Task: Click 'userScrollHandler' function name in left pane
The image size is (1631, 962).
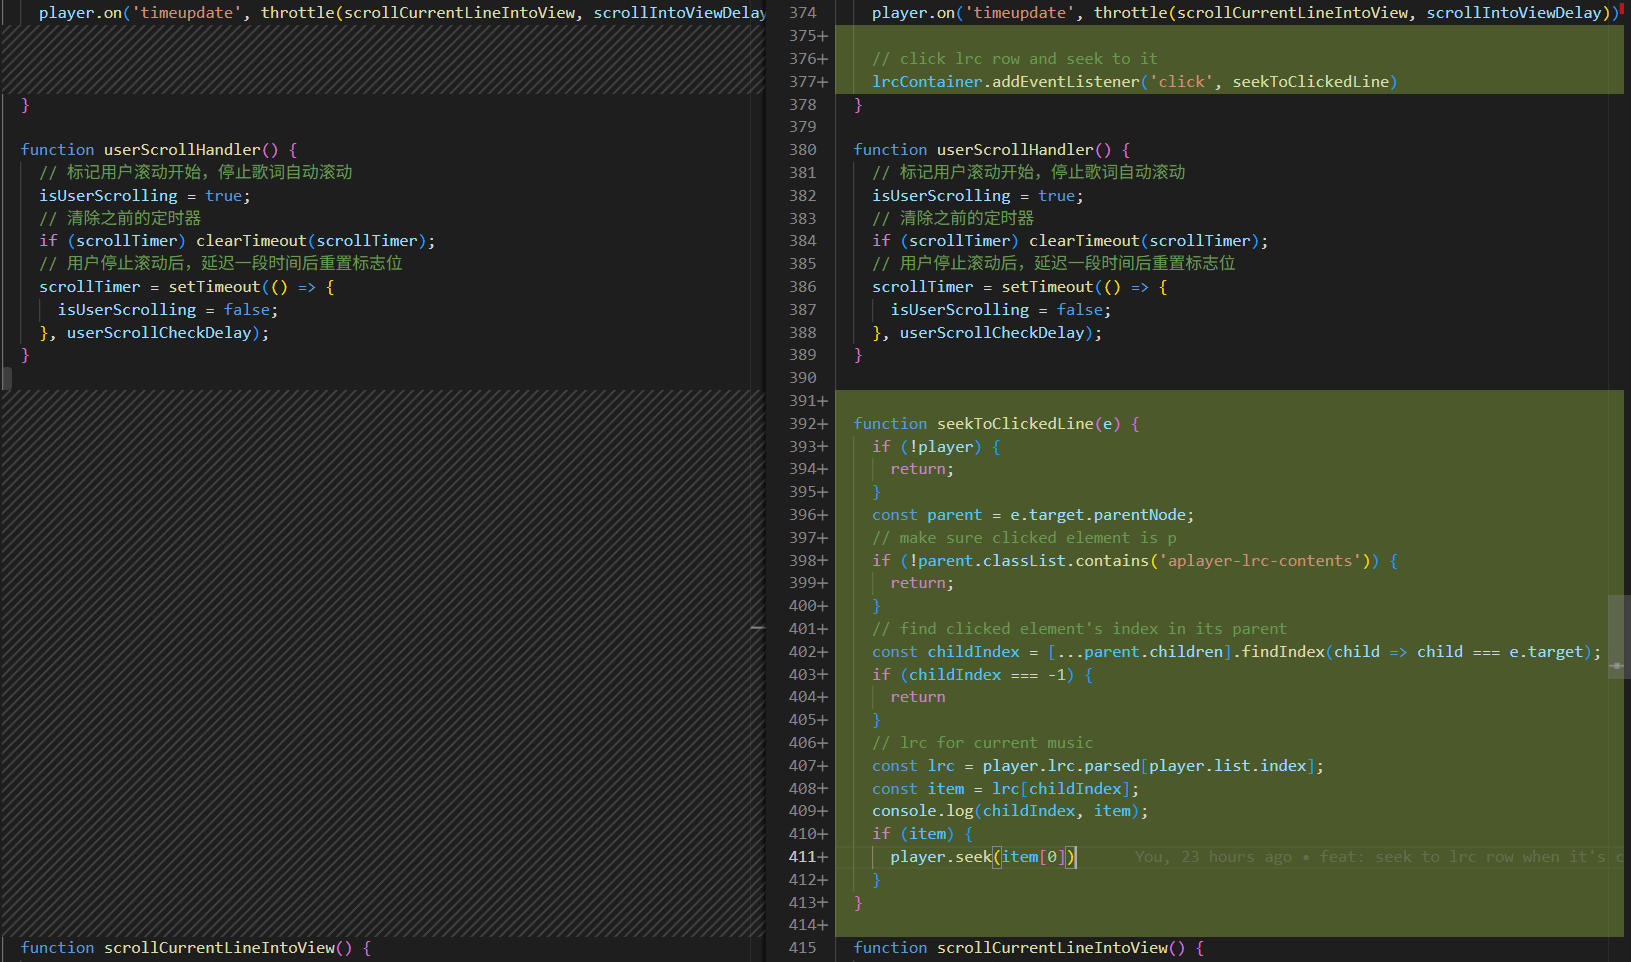Action: pyautogui.click(x=182, y=150)
